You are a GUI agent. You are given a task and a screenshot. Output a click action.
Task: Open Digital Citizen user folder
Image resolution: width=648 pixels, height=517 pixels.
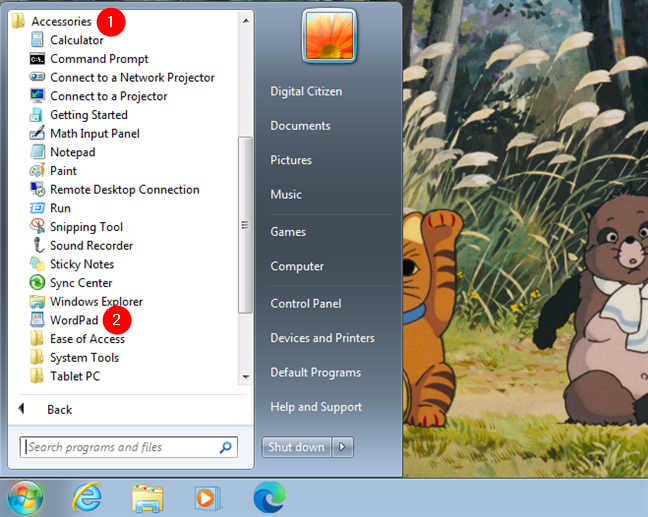[x=306, y=91]
